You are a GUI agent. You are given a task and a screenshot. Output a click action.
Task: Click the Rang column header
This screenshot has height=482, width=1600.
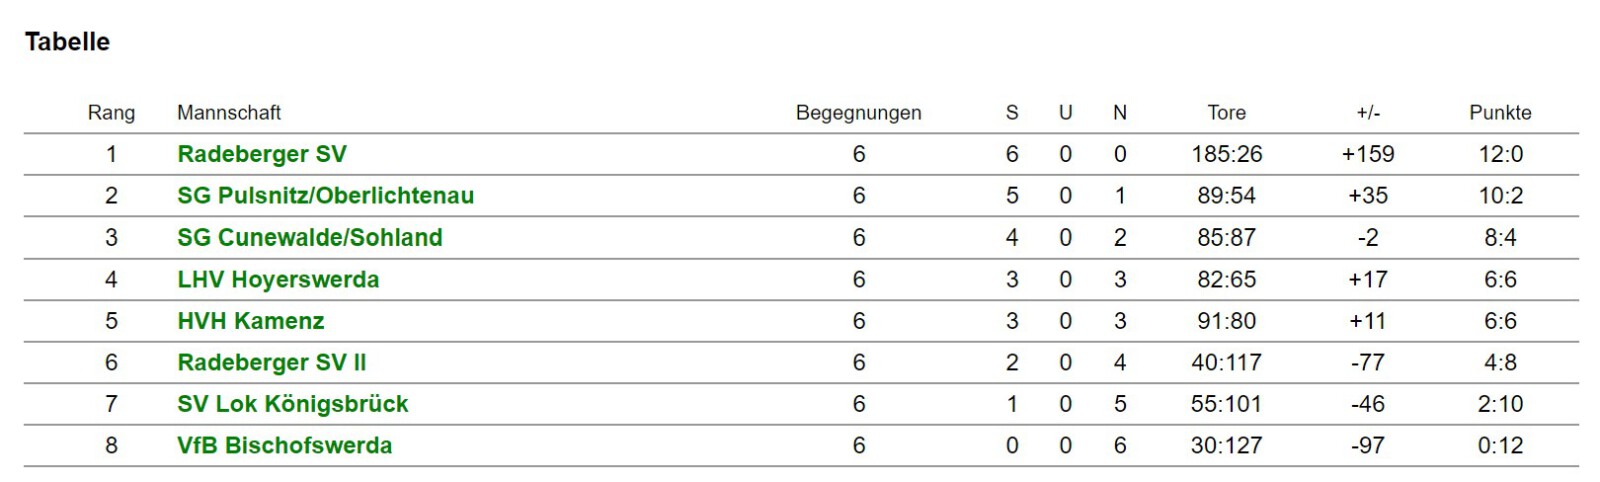[111, 113]
